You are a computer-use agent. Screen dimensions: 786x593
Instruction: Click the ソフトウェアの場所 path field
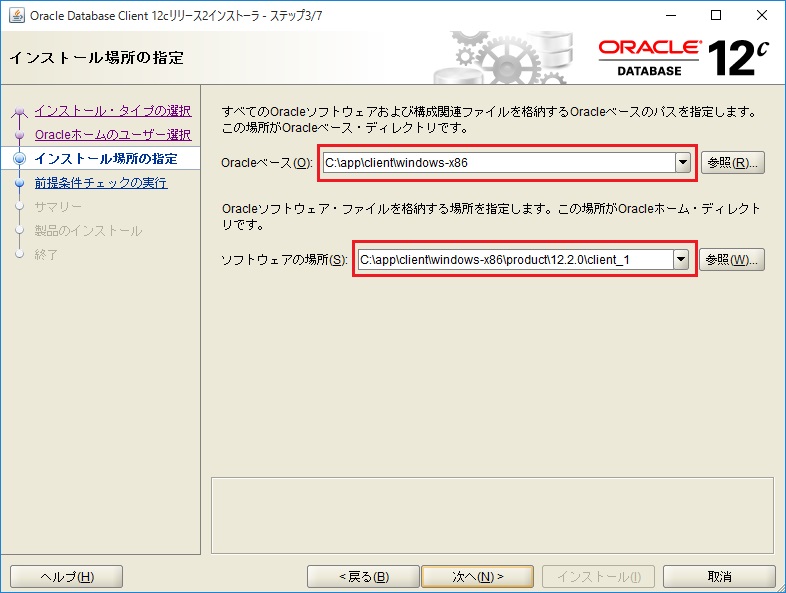click(514, 260)
